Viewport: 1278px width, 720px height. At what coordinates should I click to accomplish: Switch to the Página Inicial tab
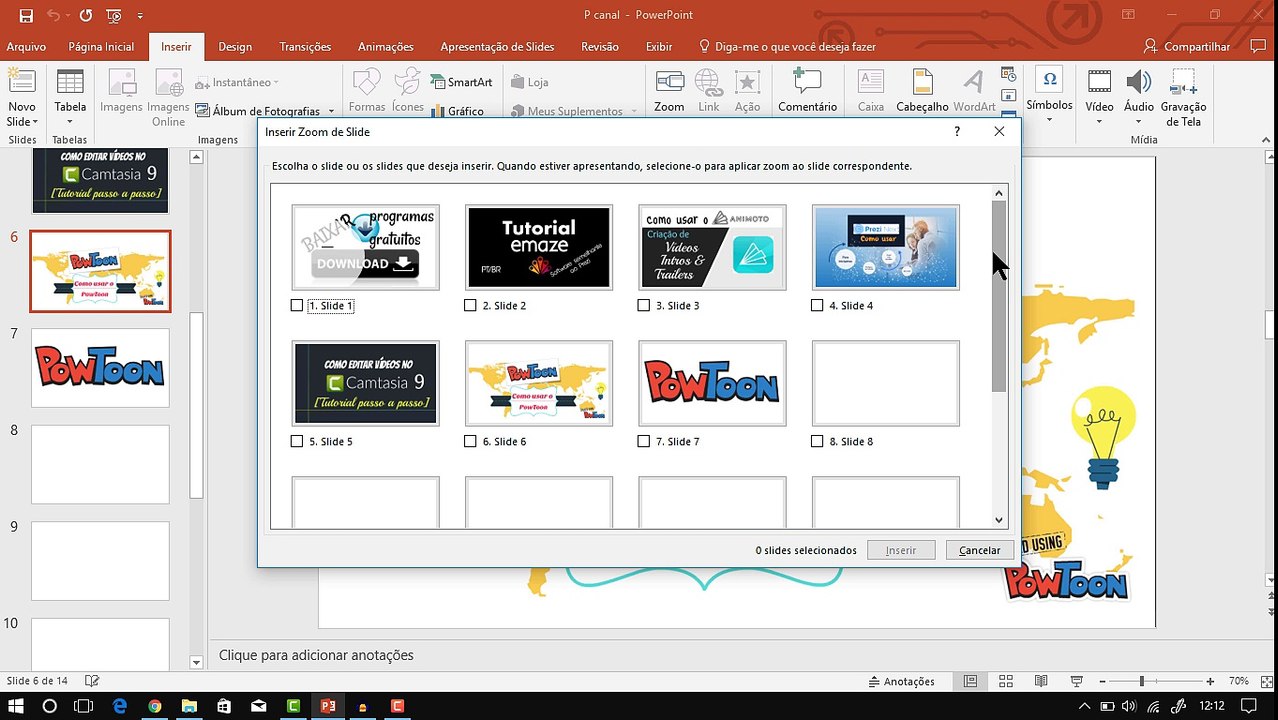pyautogui.click(x=101, y=47)
